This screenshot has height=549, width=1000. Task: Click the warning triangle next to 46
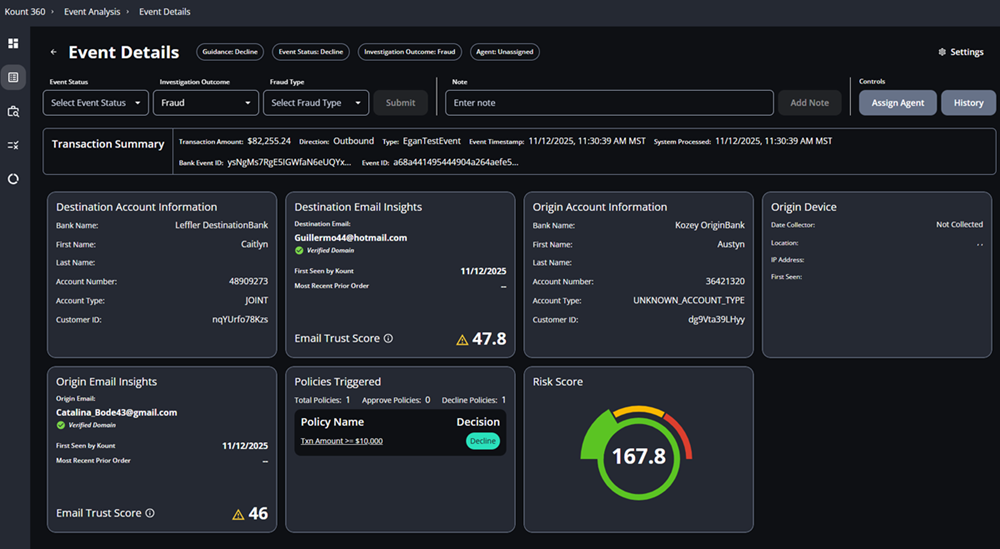click(238, 515)
